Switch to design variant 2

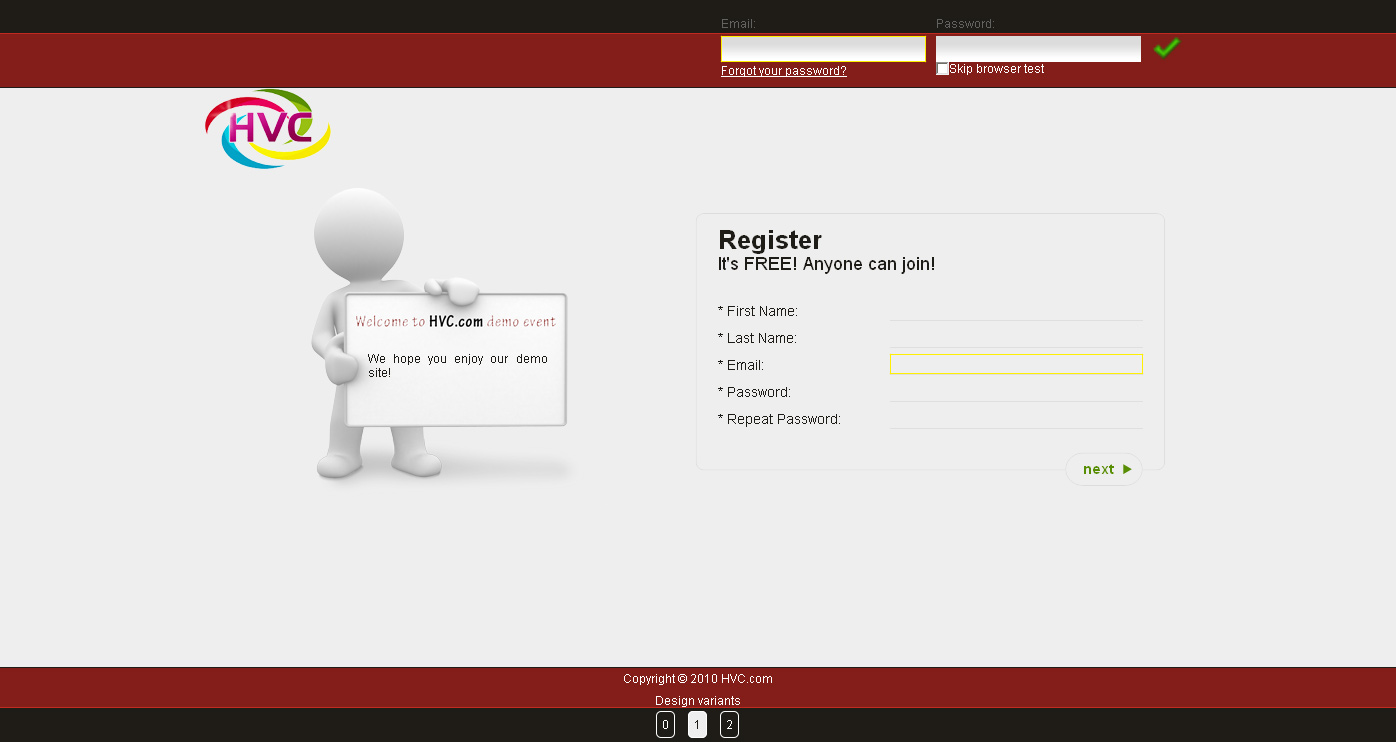click(730, 725)
